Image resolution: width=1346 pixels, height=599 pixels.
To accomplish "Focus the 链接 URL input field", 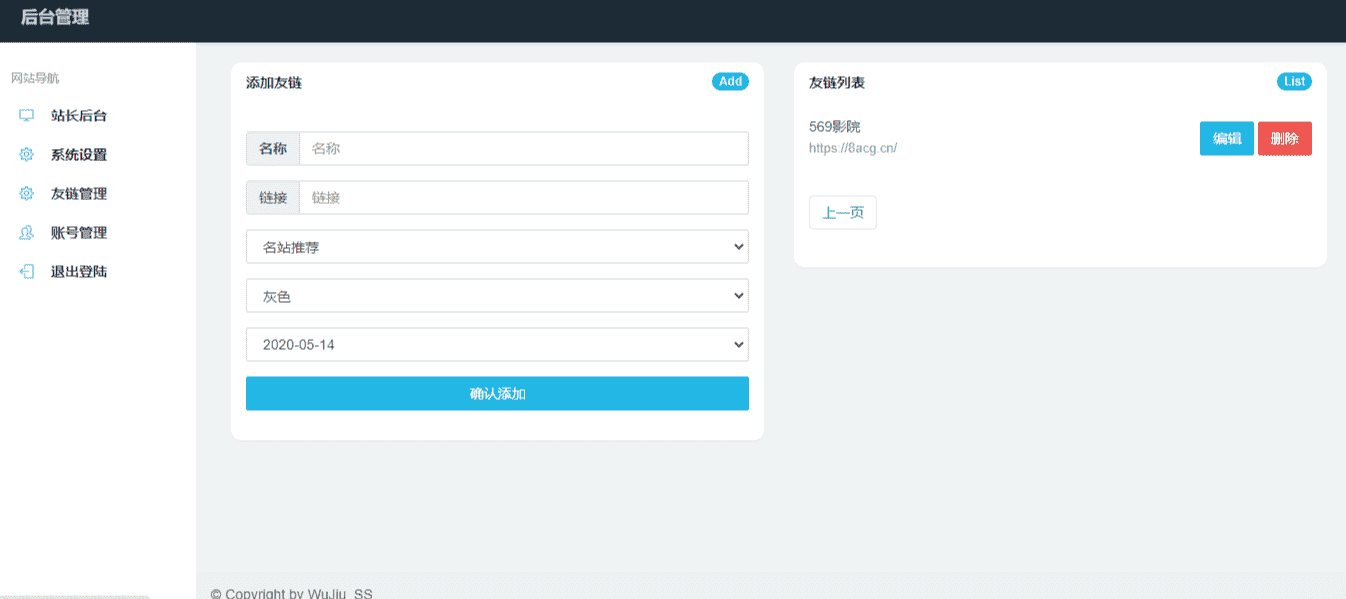I will [524, 198].
